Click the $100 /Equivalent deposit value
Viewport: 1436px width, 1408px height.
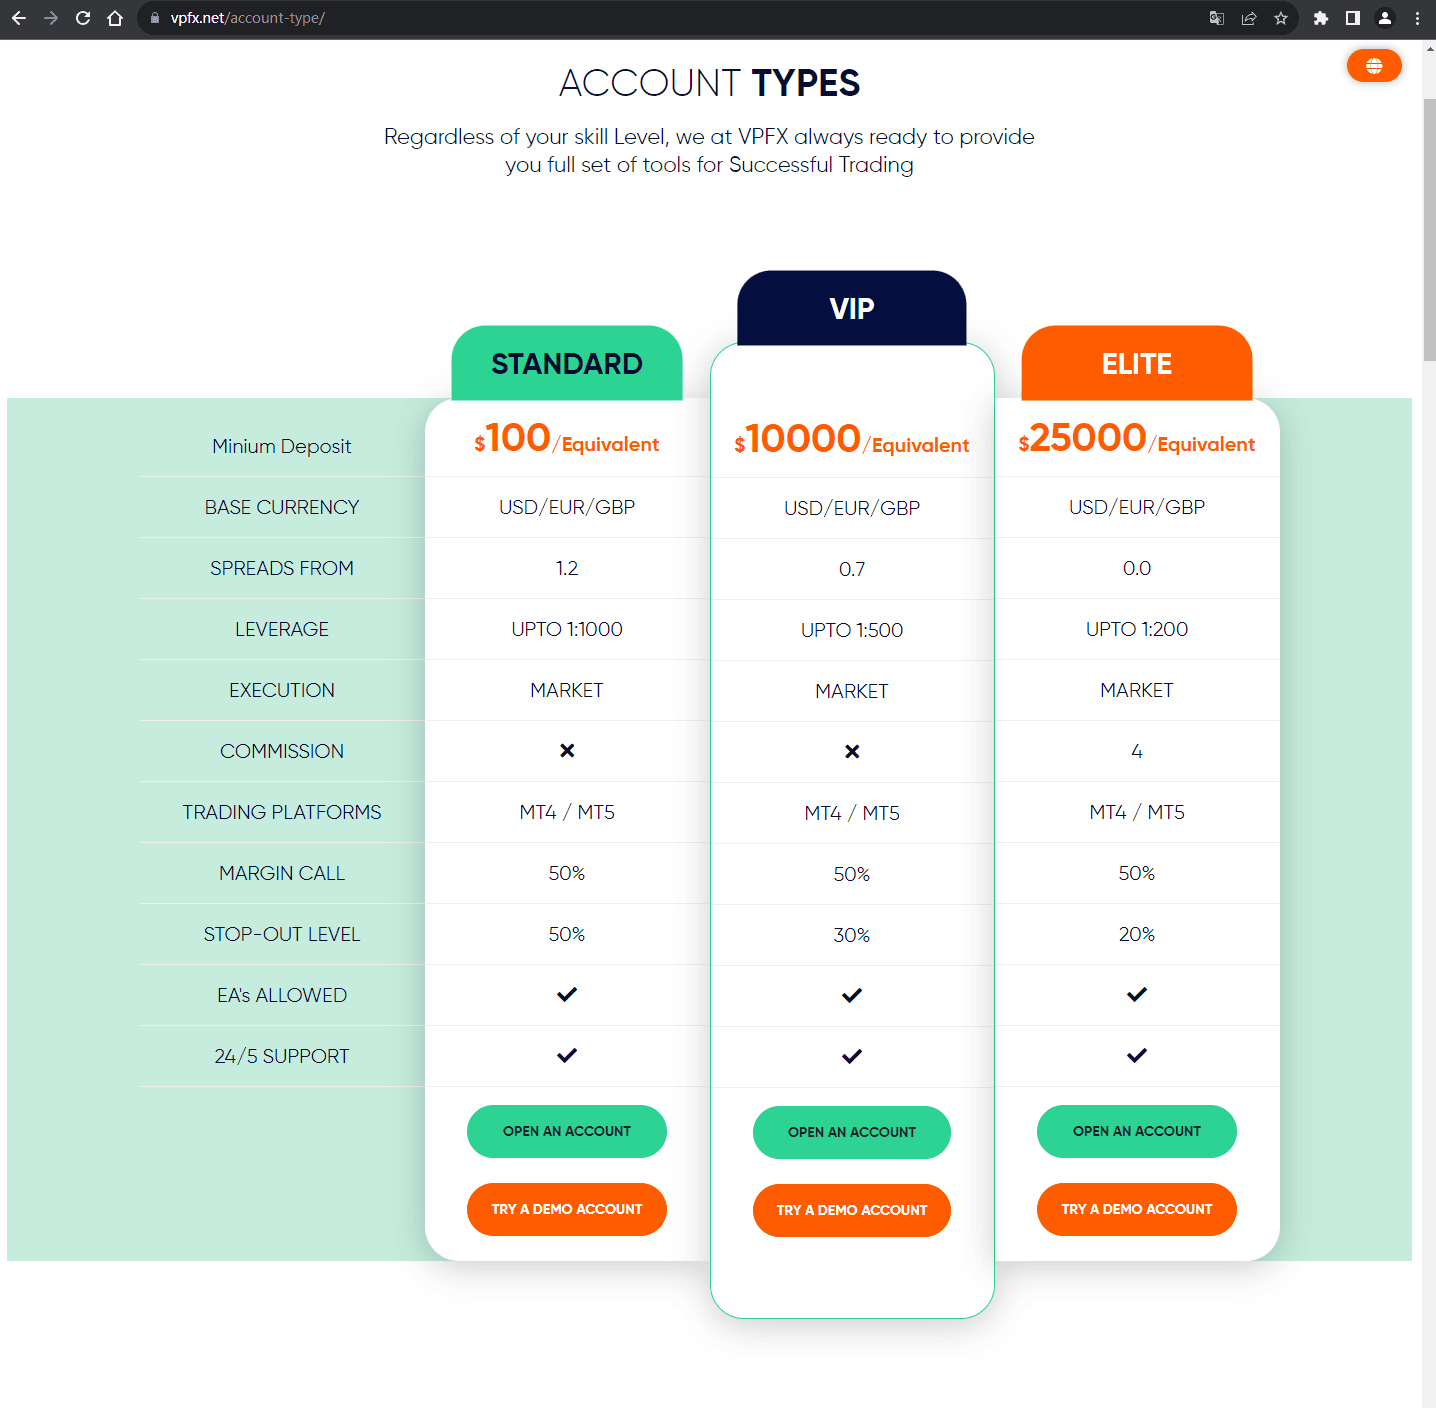pyautogui.click(x=567, y=439)
